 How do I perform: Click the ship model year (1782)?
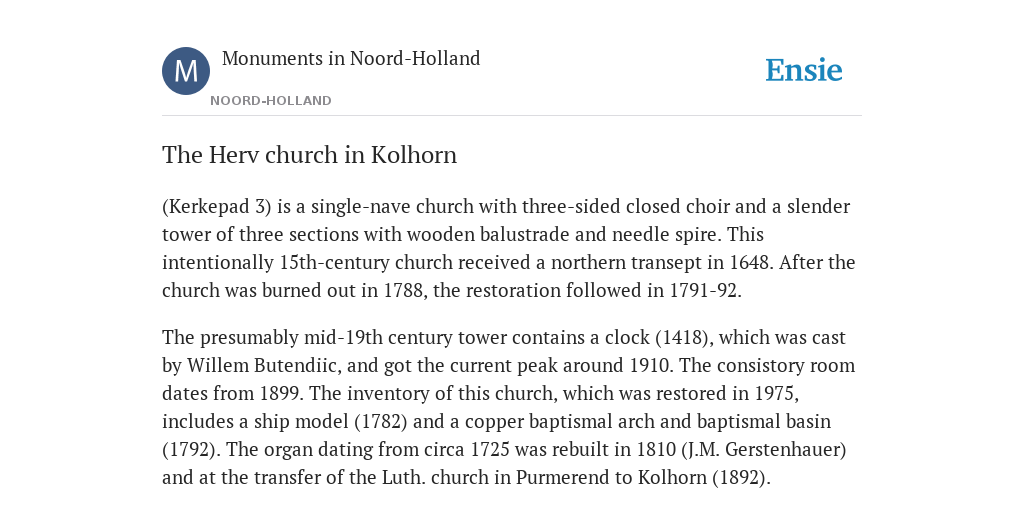381,421
